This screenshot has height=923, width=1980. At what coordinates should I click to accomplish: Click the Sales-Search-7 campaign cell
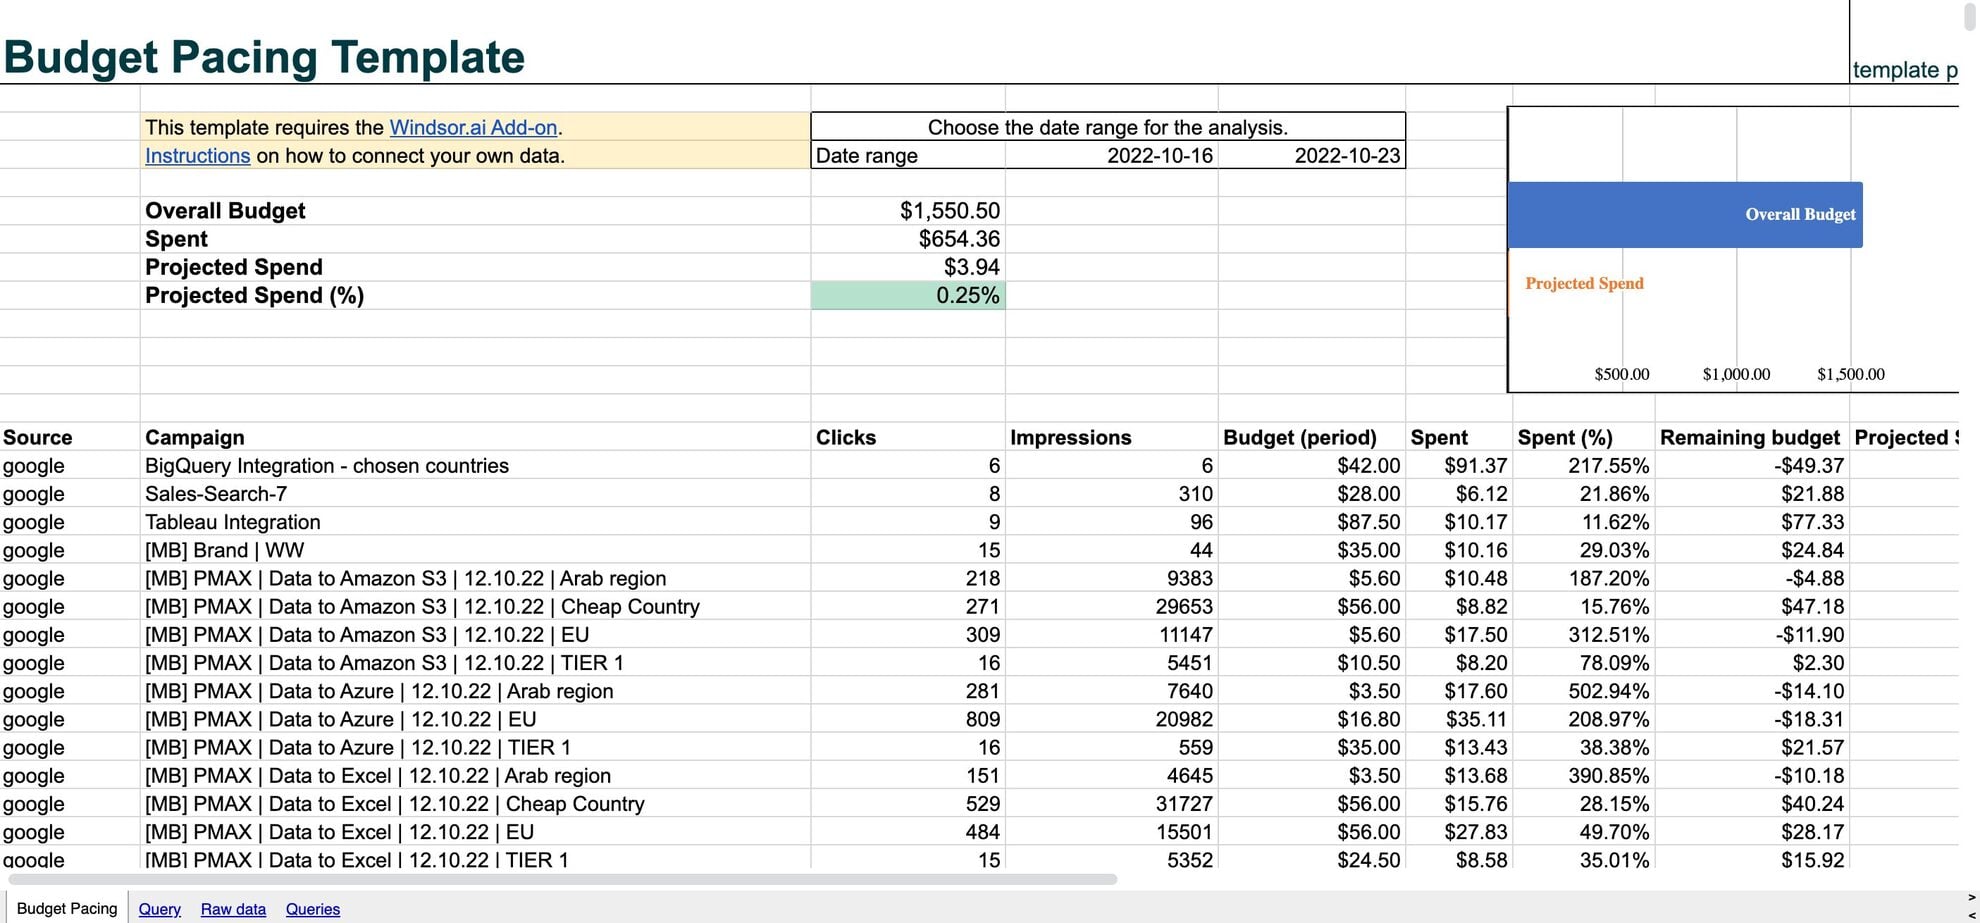[216, 494]
